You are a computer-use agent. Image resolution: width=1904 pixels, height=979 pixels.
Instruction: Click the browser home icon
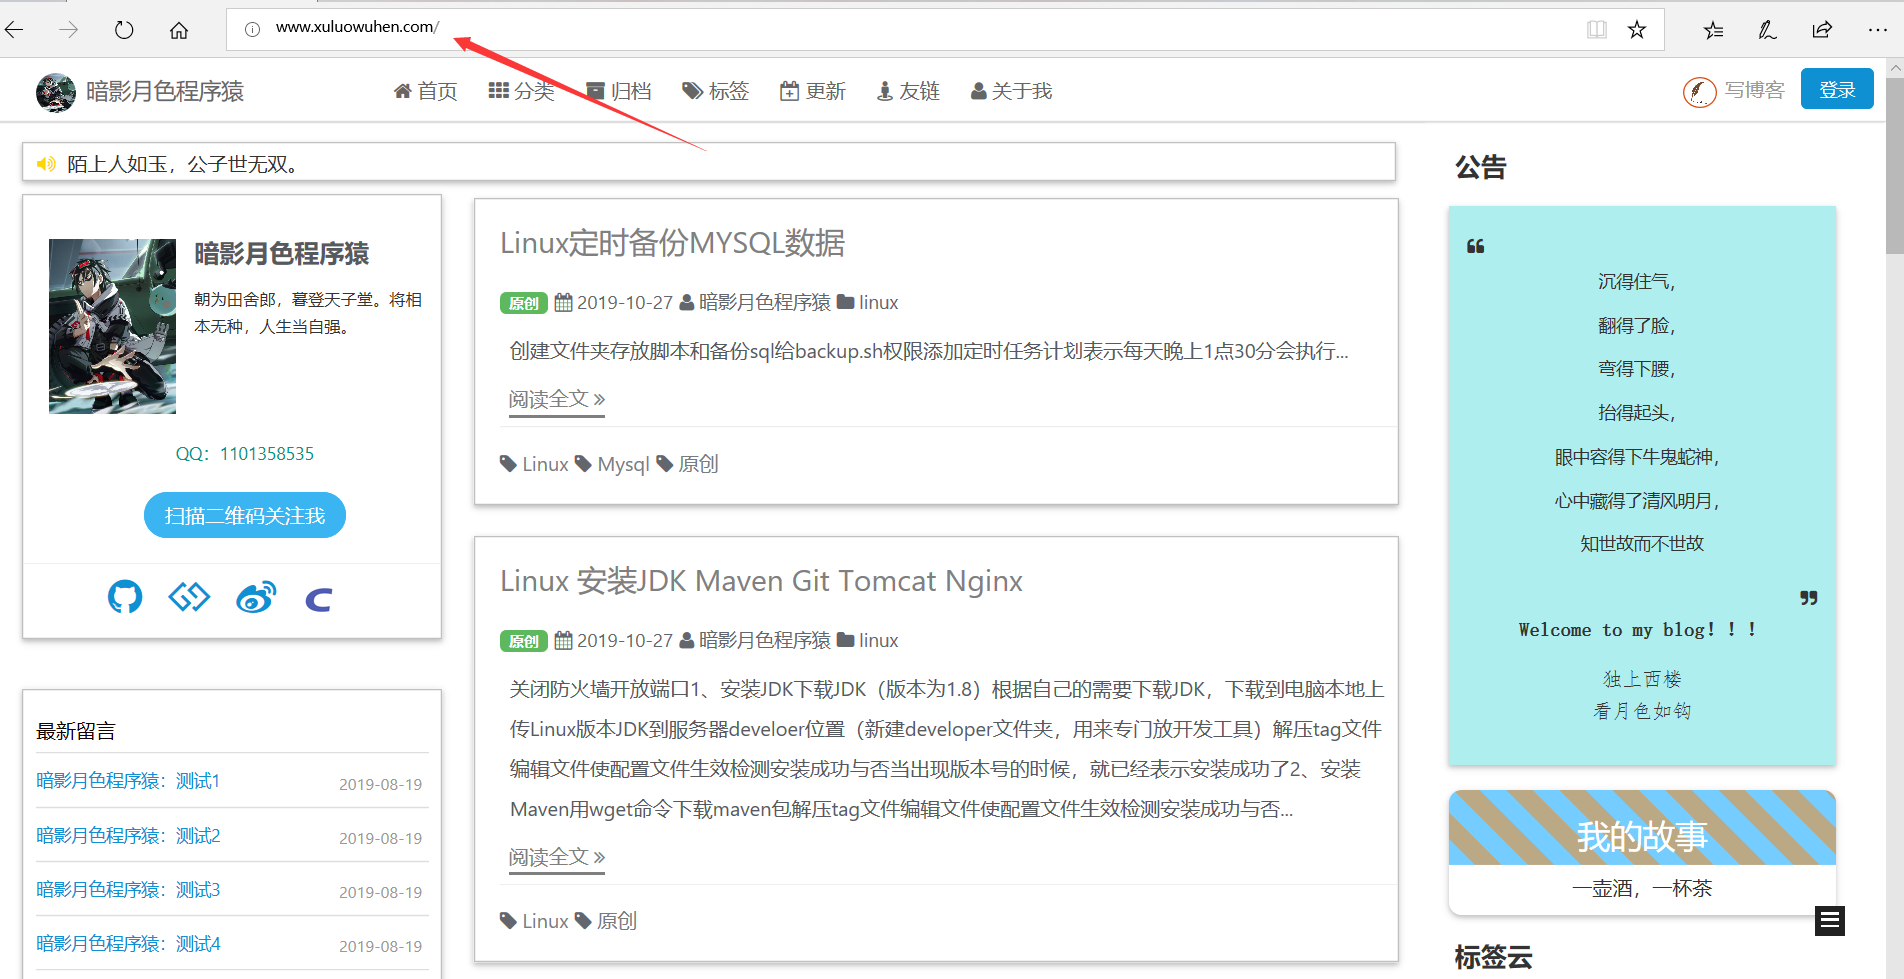coord(178,29)
